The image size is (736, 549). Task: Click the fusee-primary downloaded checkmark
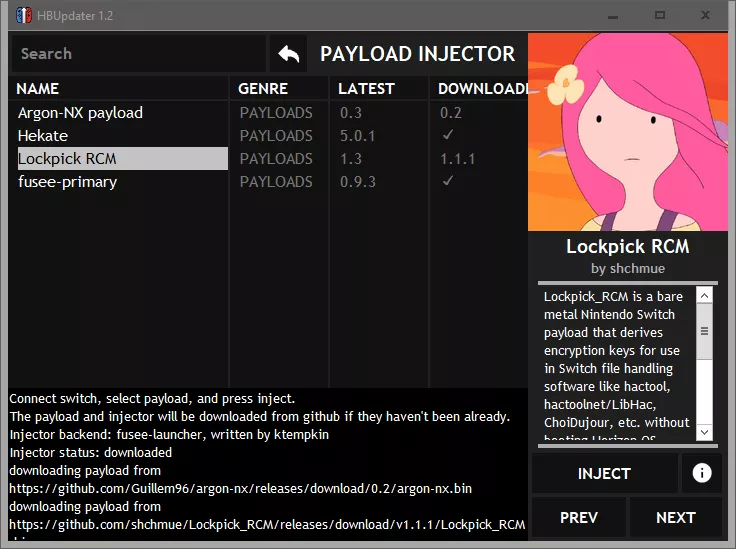[x=448, y=182]
